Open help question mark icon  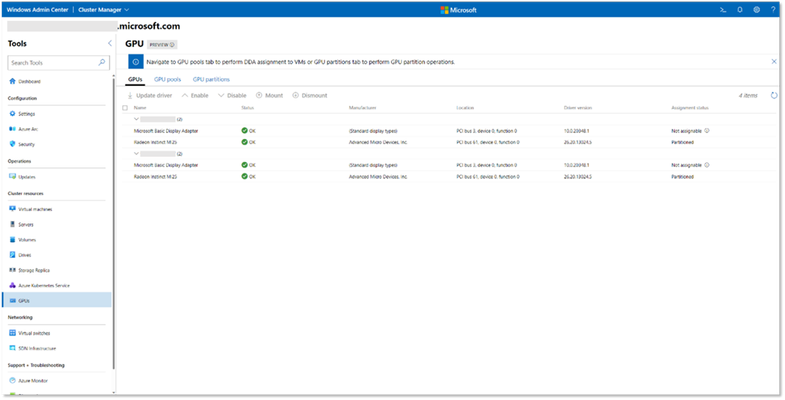point(773,10)
